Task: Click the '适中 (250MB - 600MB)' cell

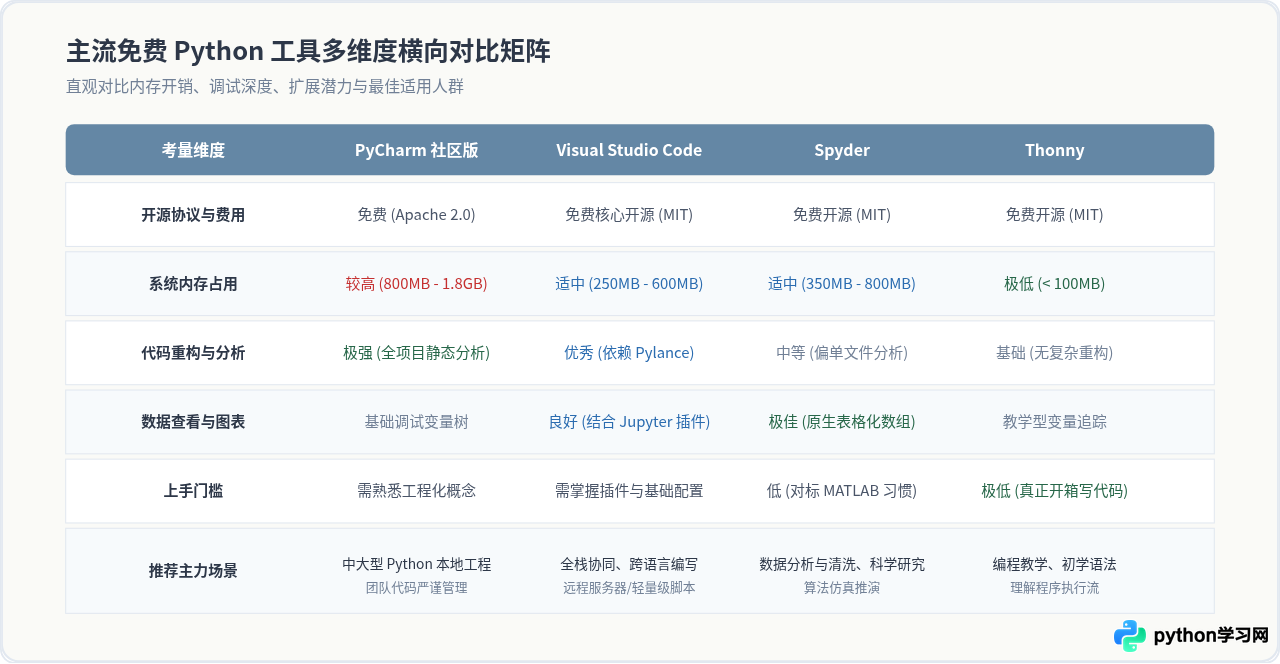Action: point(629,284)
